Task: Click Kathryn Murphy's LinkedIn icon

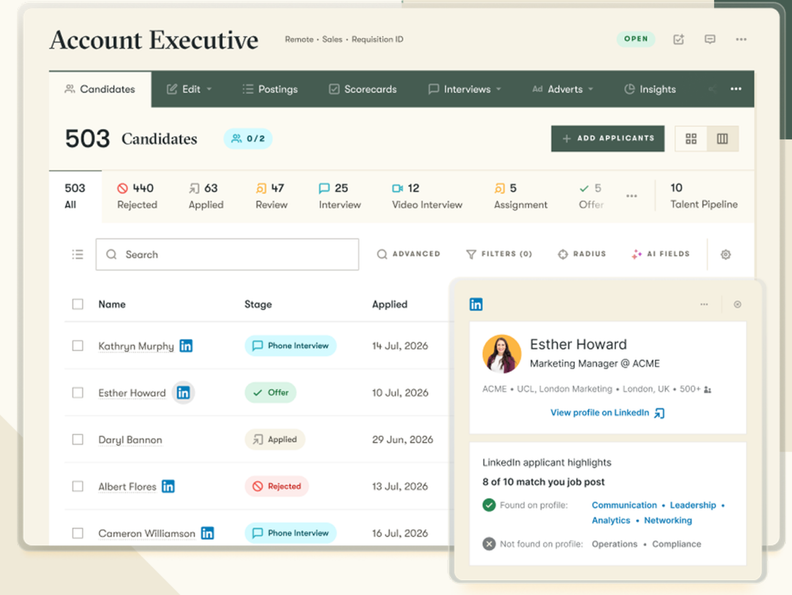Action: (186, 346)
